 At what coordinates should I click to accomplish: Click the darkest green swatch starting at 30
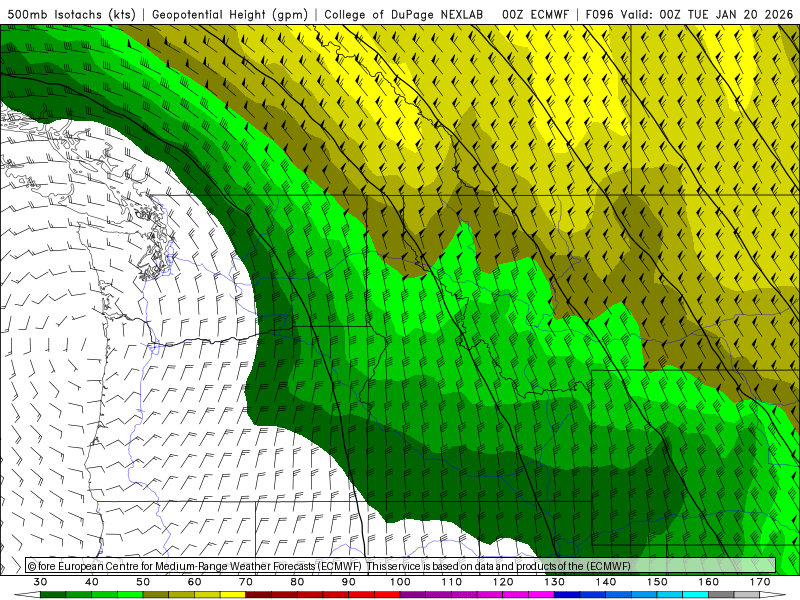[x=53, y=594]
